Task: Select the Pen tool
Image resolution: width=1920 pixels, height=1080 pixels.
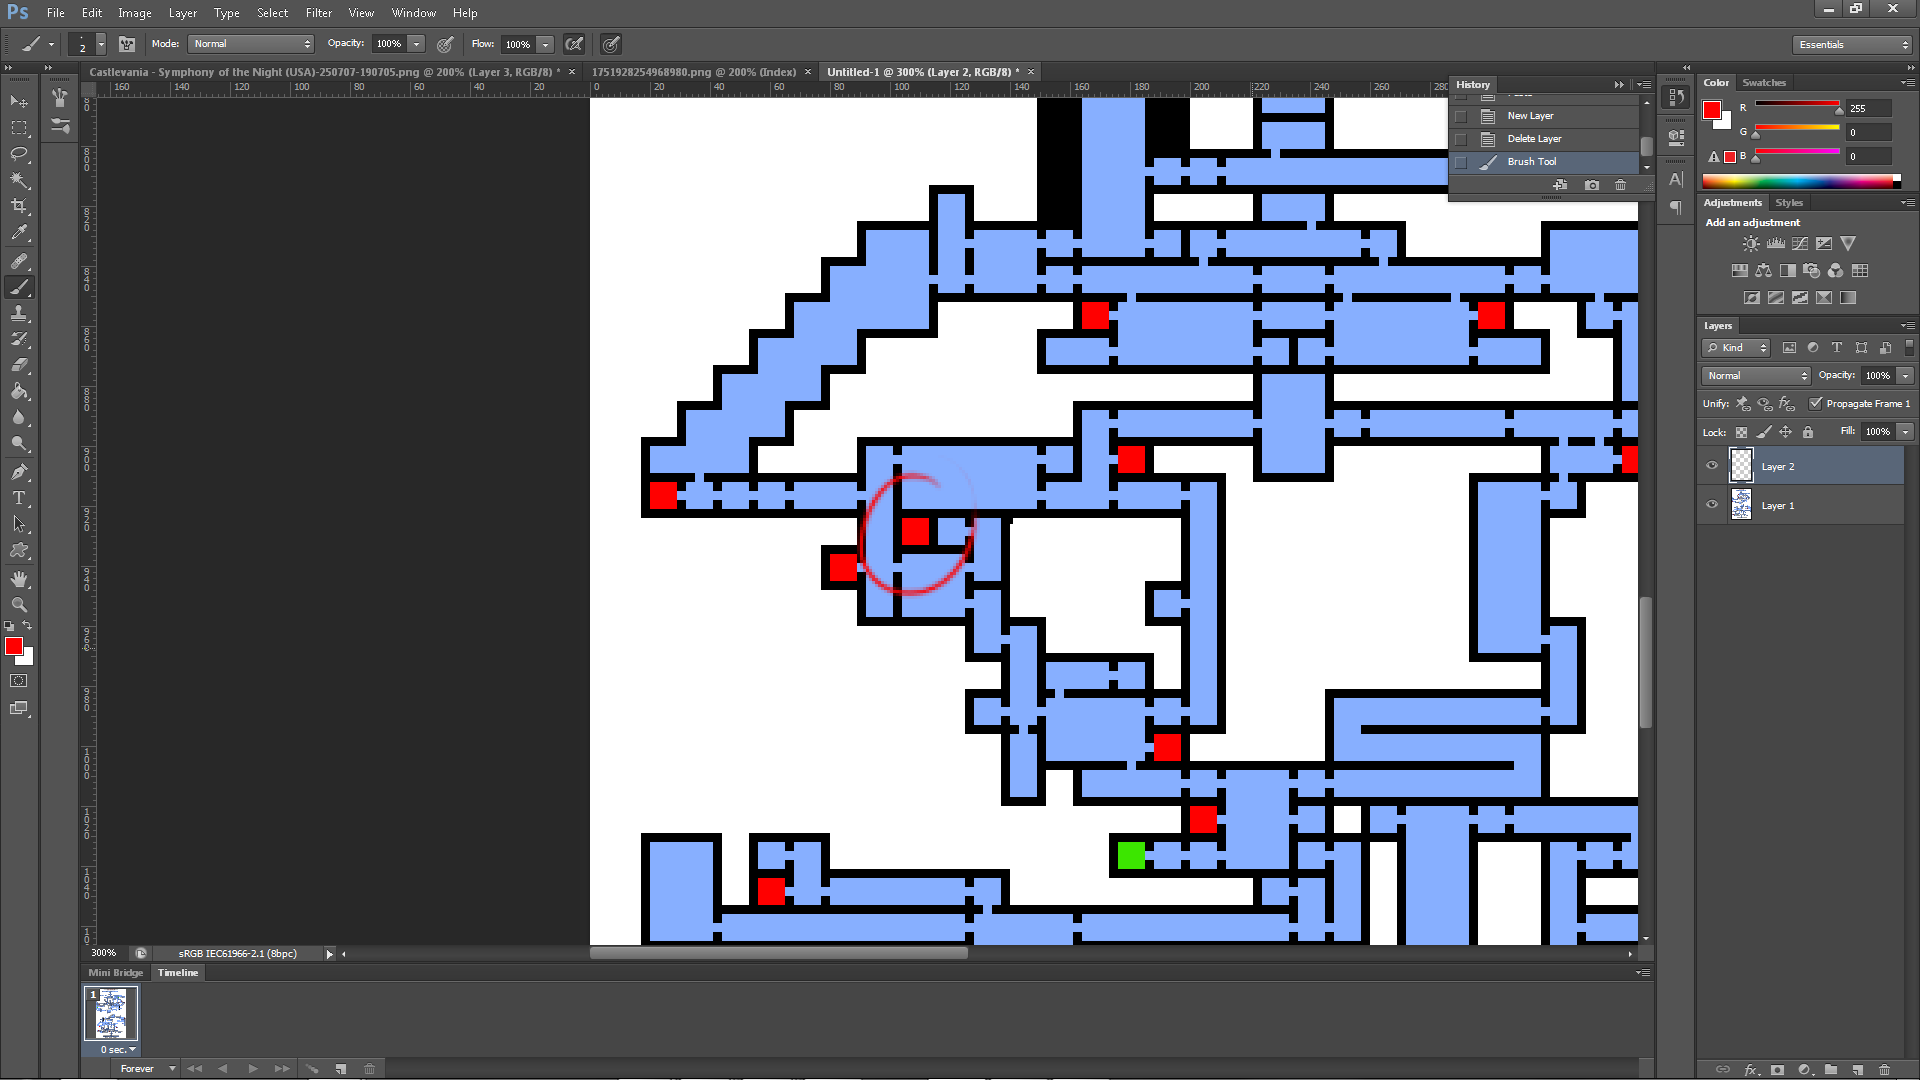Action: (x=19, y=472)
